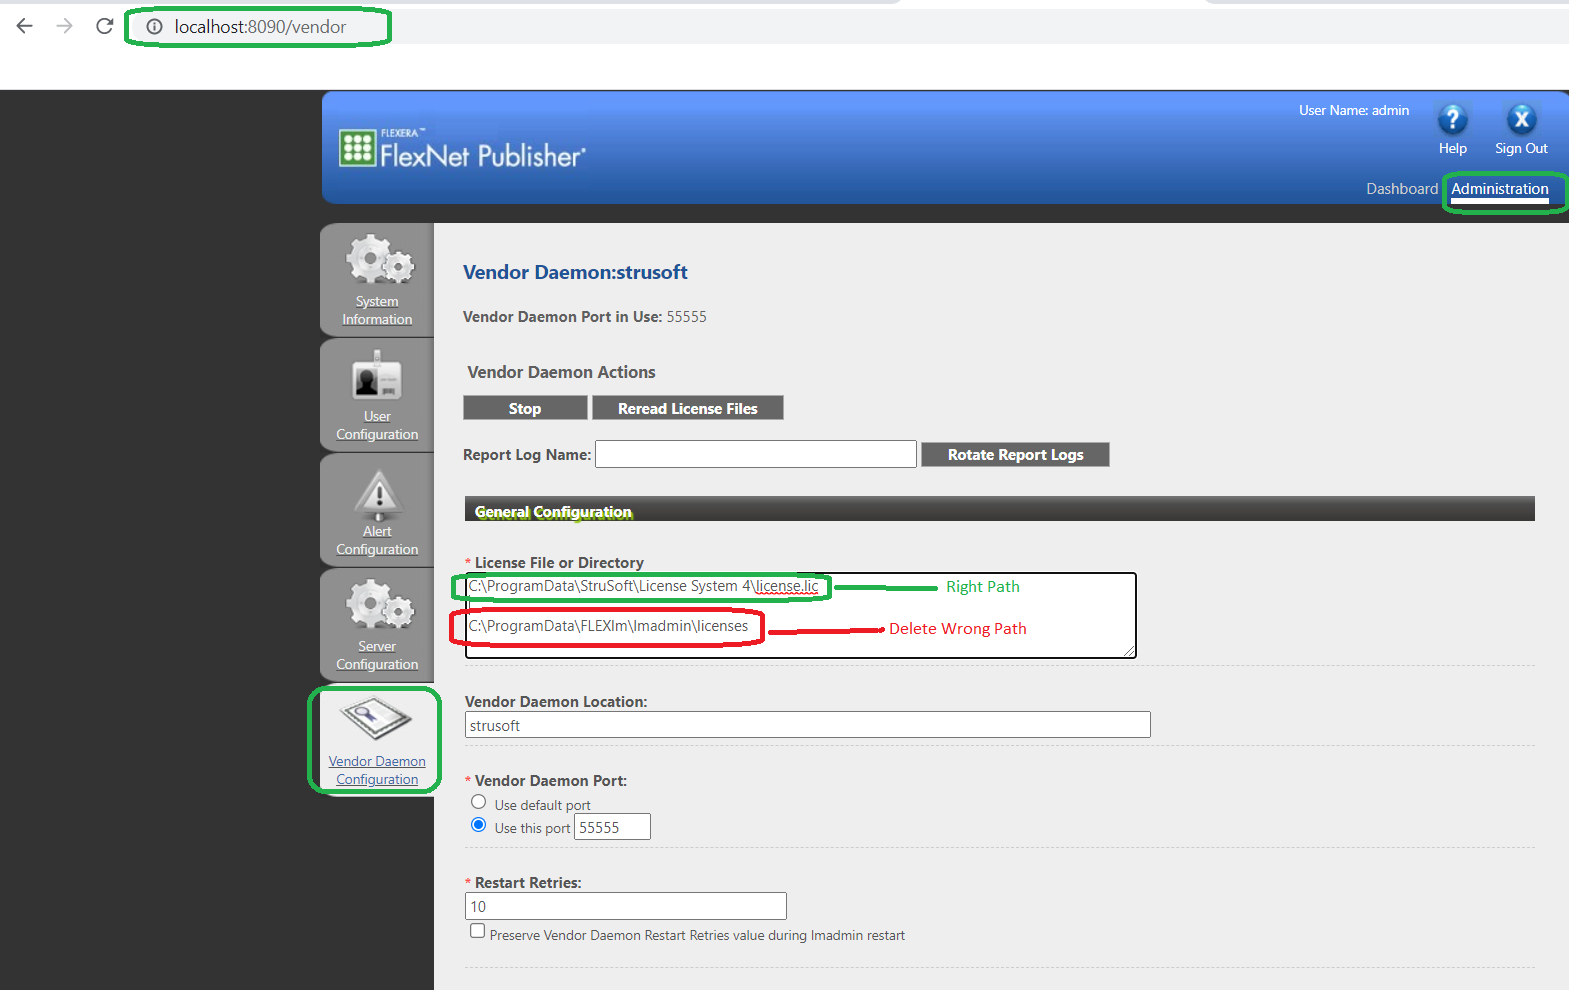
Task: Click the General Configuration section header
Action: [1000, 509]
